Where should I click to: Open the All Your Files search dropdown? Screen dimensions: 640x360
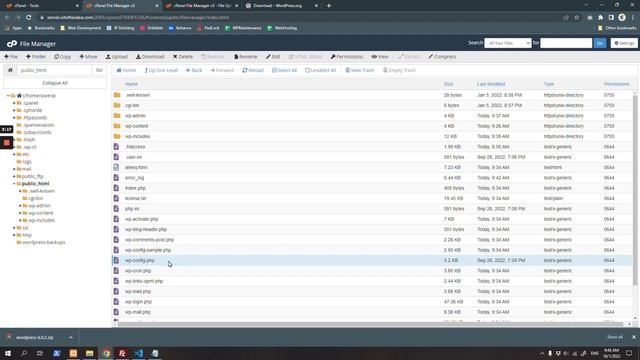click(508, 43)
